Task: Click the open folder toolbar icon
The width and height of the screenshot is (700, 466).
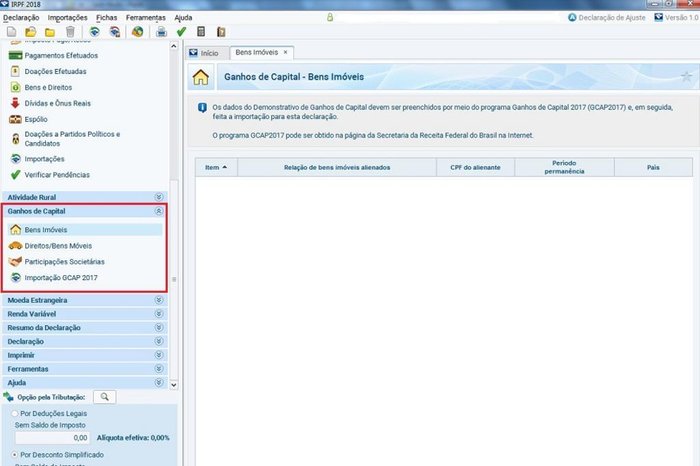Action: (x=30, y=32)
